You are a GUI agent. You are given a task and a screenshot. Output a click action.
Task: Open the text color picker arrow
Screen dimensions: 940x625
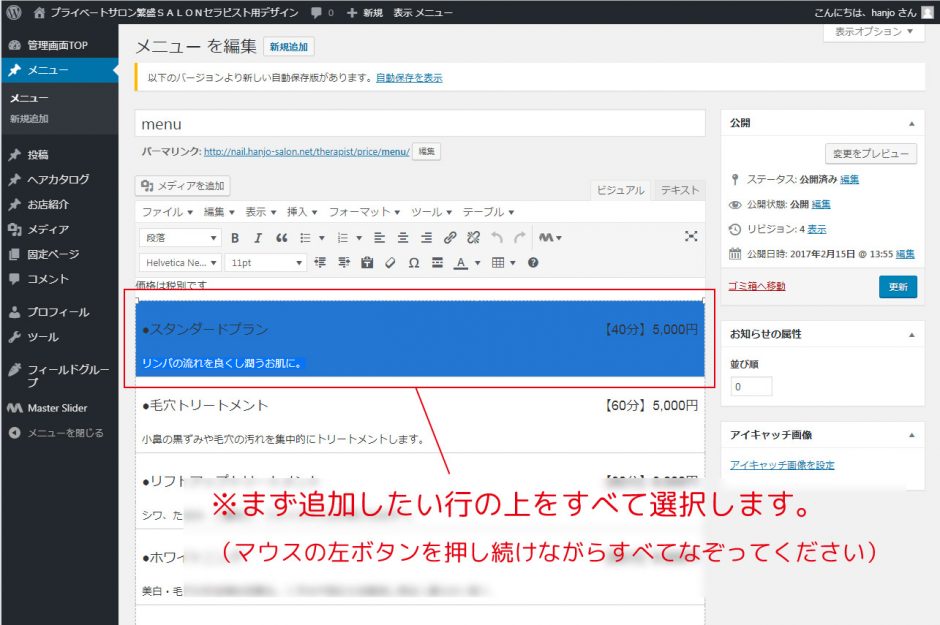coord(478,263)
